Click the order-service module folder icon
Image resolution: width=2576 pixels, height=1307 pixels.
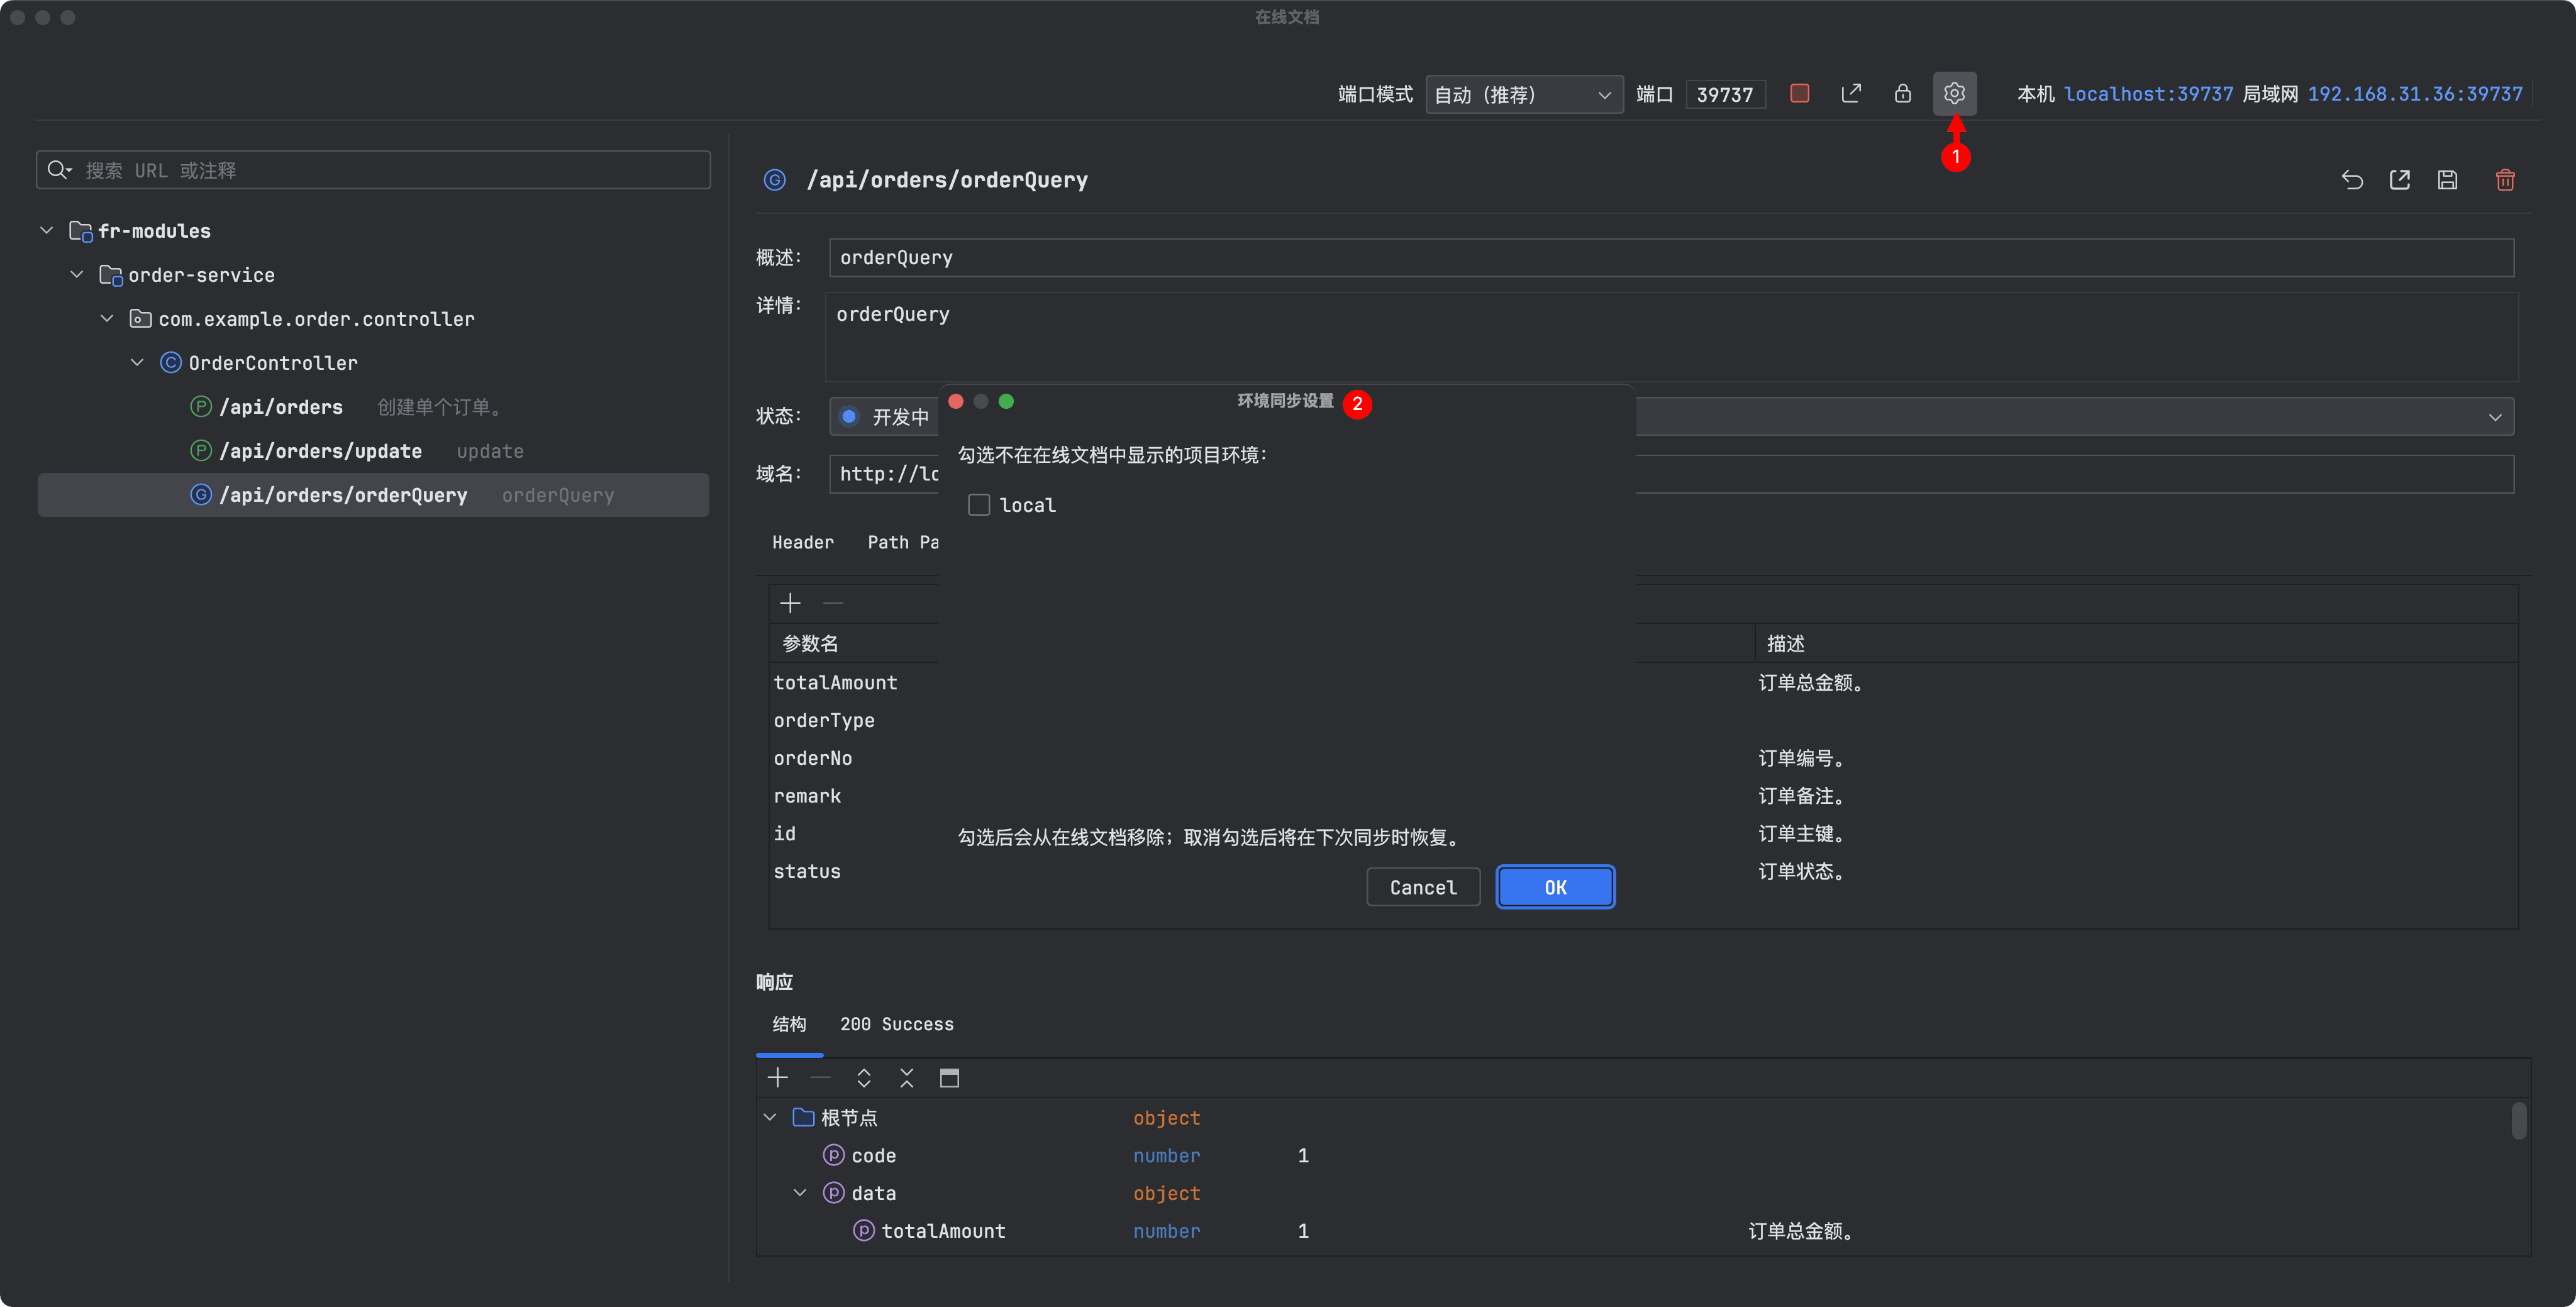pos(110,275)
